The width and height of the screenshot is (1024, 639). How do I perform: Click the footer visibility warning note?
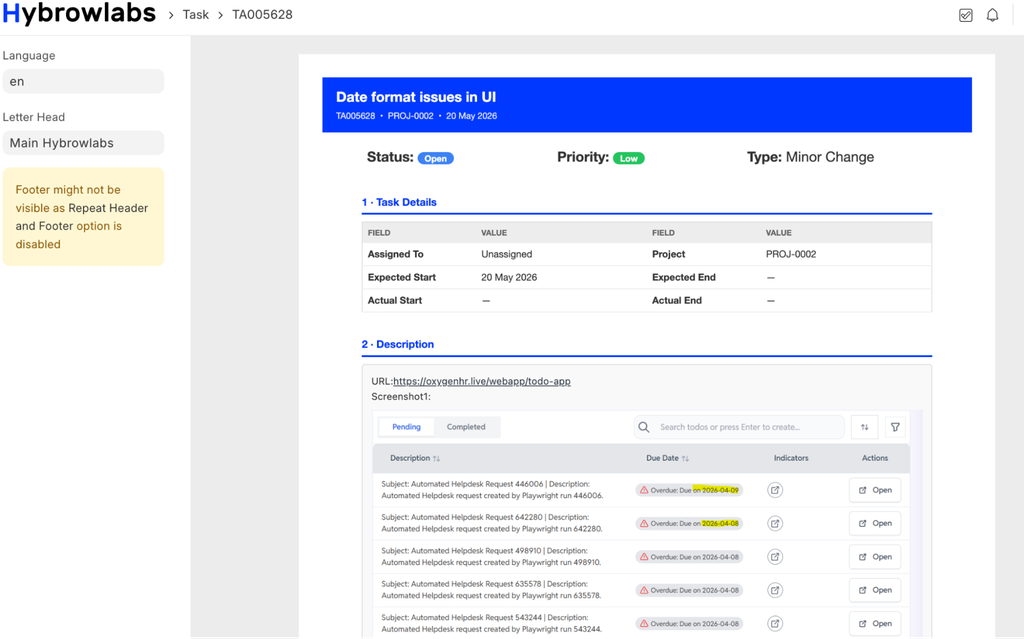(x=83, y=216)
